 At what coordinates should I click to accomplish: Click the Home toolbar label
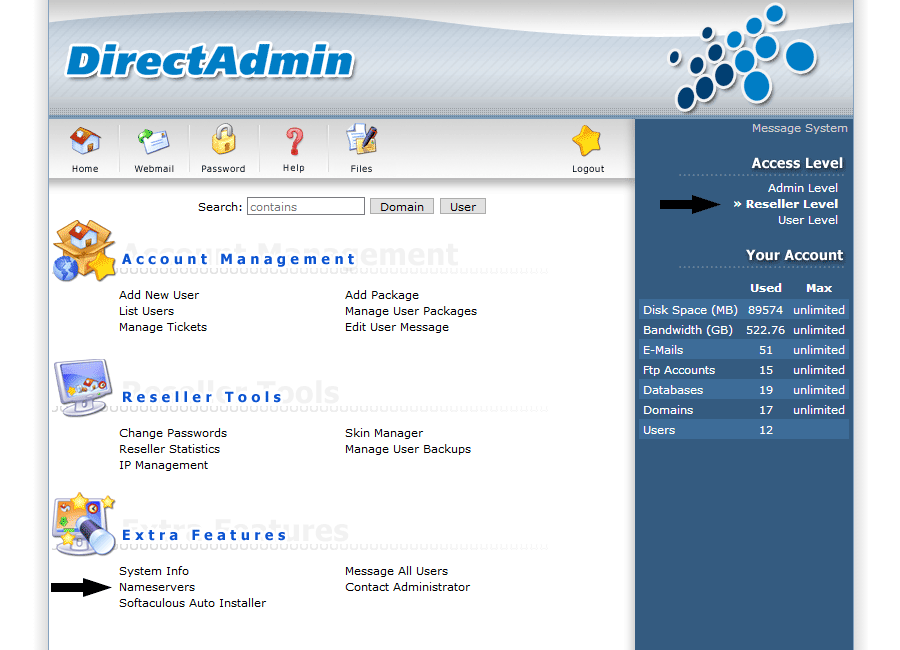85,169
